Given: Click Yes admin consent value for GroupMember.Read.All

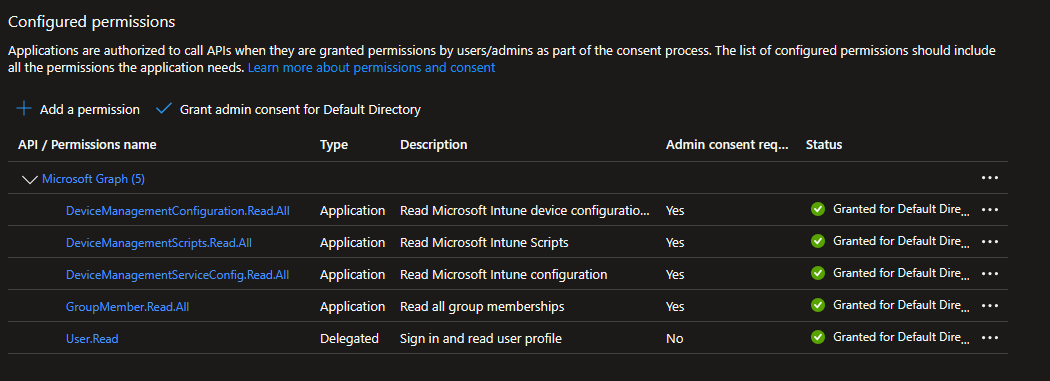Looking at the screenshot, I should 675,307.
